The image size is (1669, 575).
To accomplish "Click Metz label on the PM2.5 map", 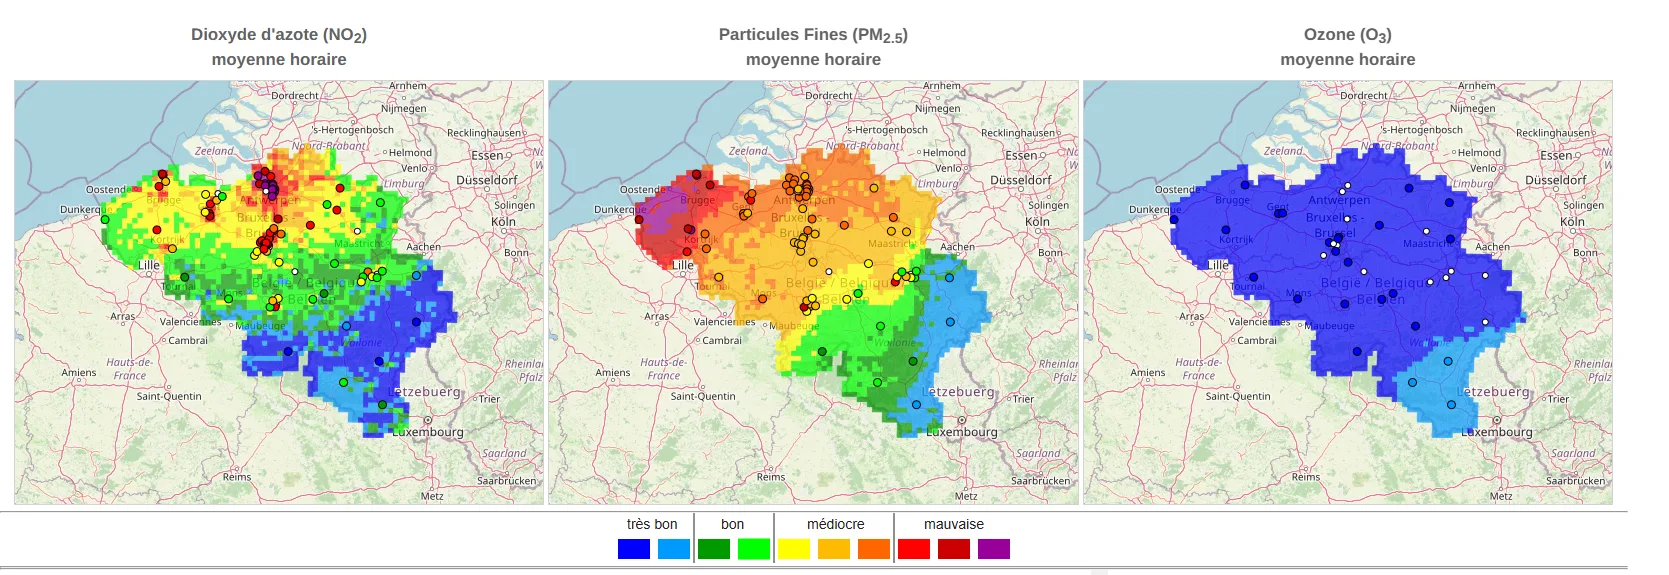I will [x=966, y=496].
